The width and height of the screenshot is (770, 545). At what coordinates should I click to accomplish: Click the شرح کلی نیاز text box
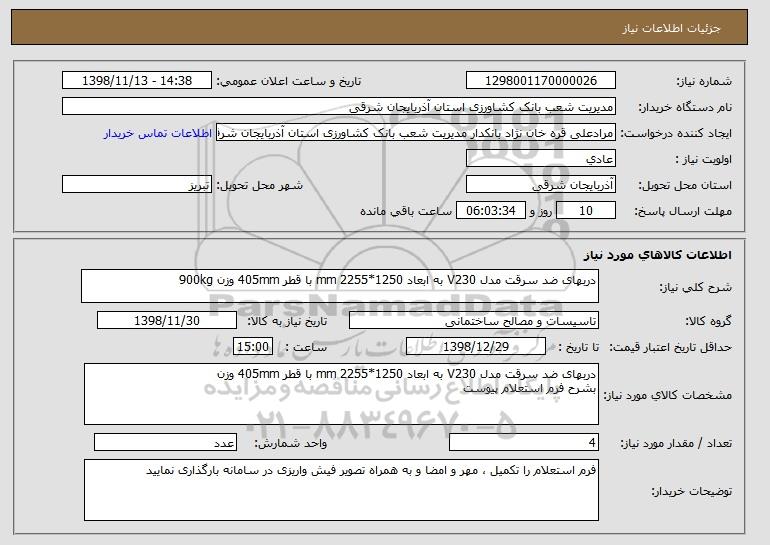tap(340, 286)
